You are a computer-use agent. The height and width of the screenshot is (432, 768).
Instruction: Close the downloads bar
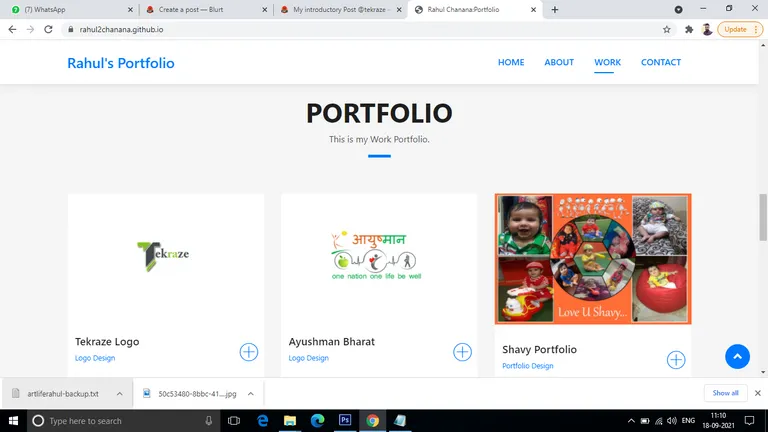[757, 393]
